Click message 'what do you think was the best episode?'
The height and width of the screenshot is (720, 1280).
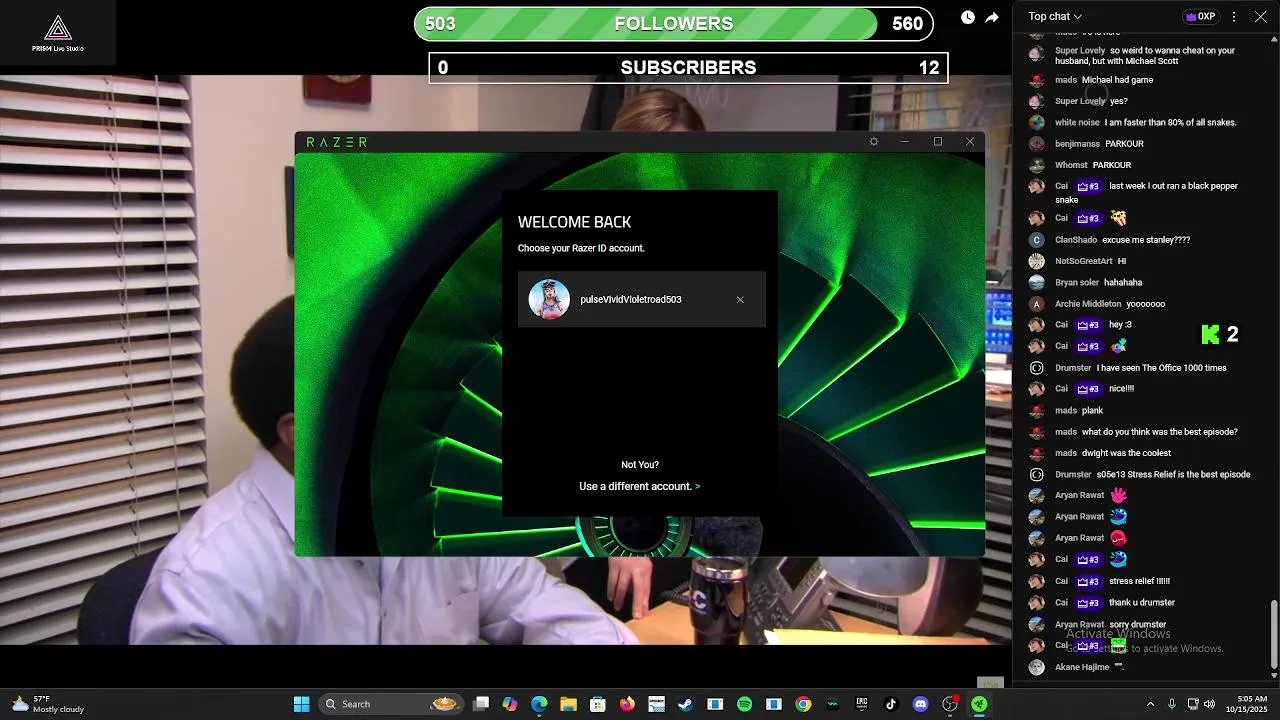[1160, 432]
